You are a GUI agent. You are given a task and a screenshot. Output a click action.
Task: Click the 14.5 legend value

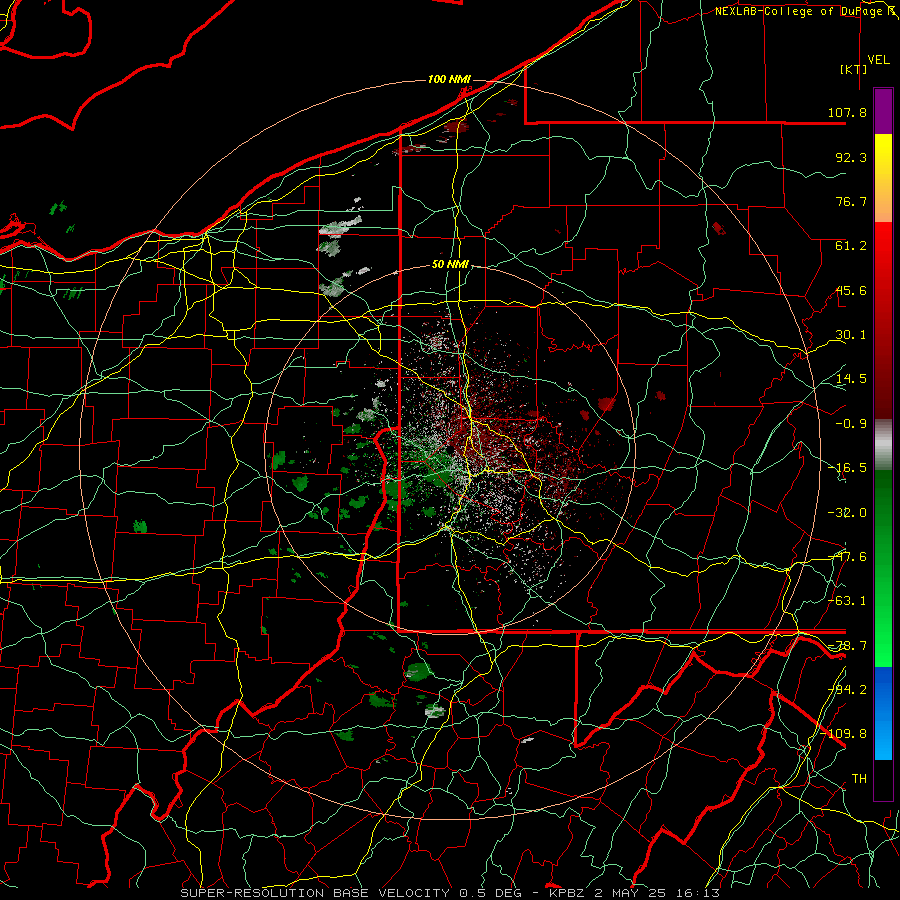coord(851,379)
